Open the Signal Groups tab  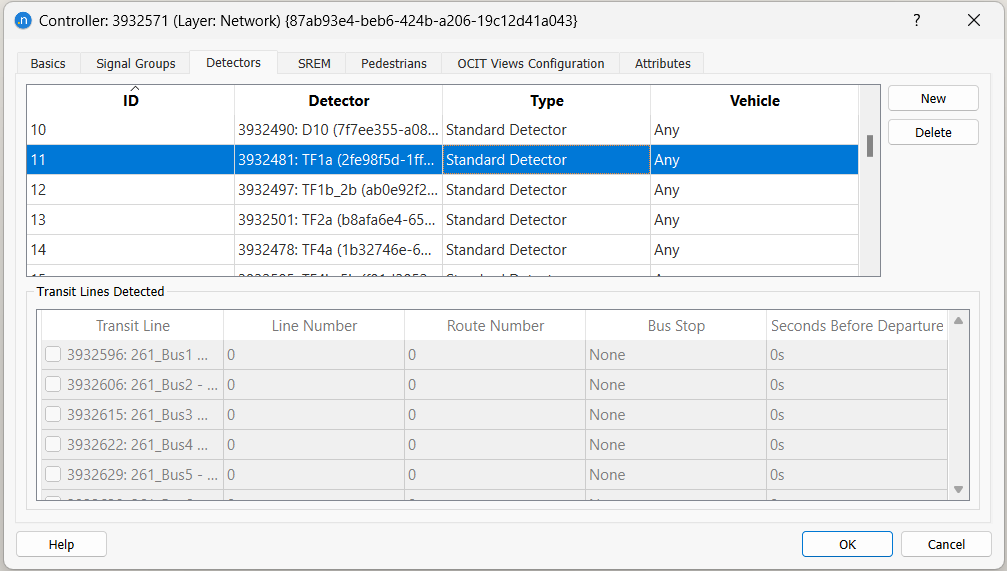click(135, 63)
